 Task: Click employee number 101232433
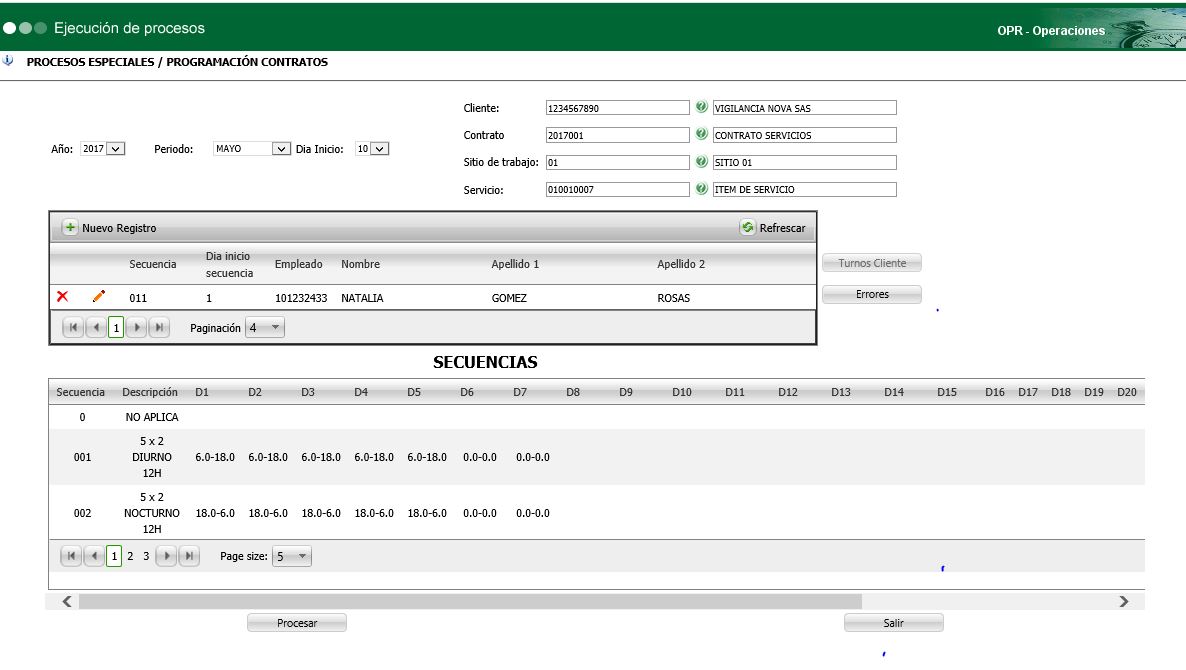[301, 298]
